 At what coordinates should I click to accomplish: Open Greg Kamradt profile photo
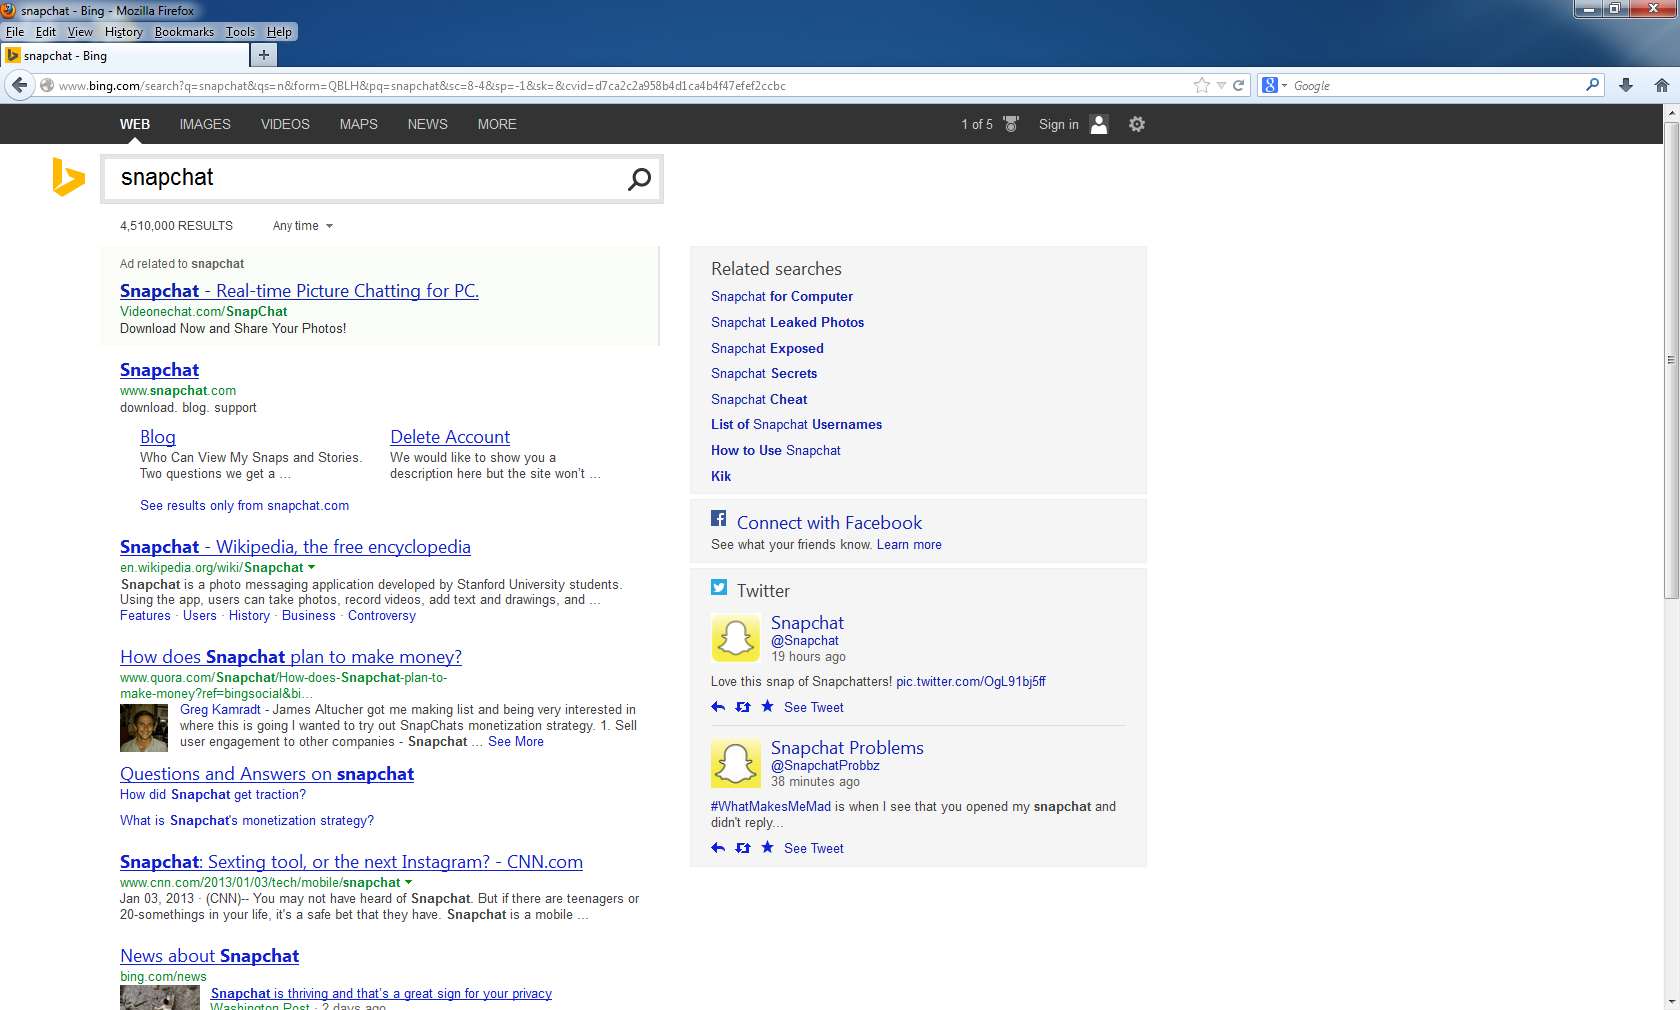144,728
